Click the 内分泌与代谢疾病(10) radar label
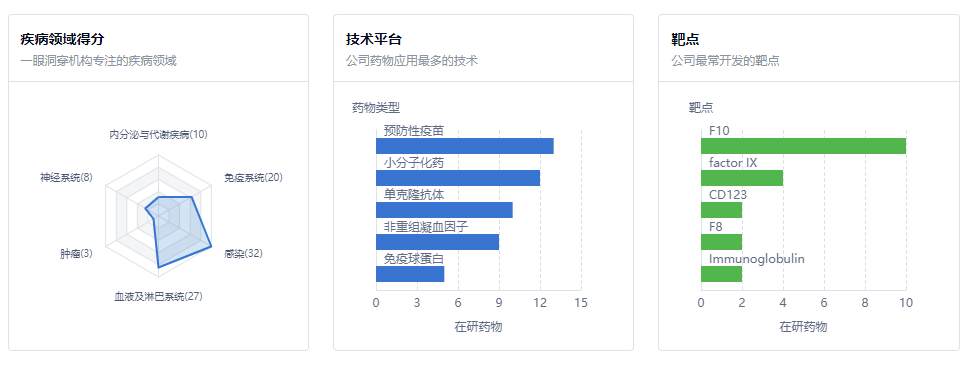The height and width of the screenshot is (366, 970). [158, 134]
